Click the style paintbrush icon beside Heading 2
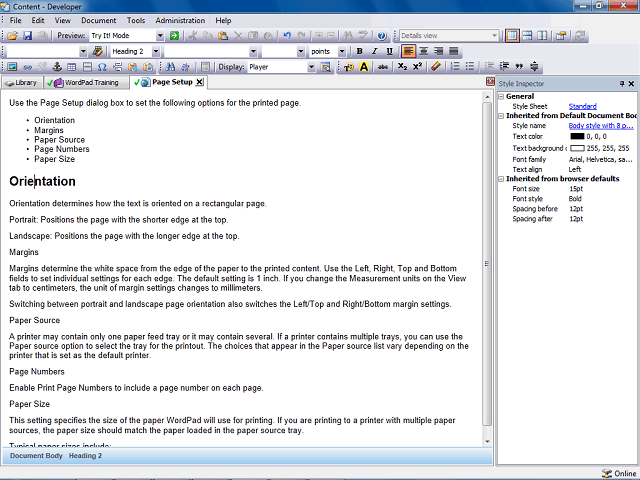 pos(98,51)
